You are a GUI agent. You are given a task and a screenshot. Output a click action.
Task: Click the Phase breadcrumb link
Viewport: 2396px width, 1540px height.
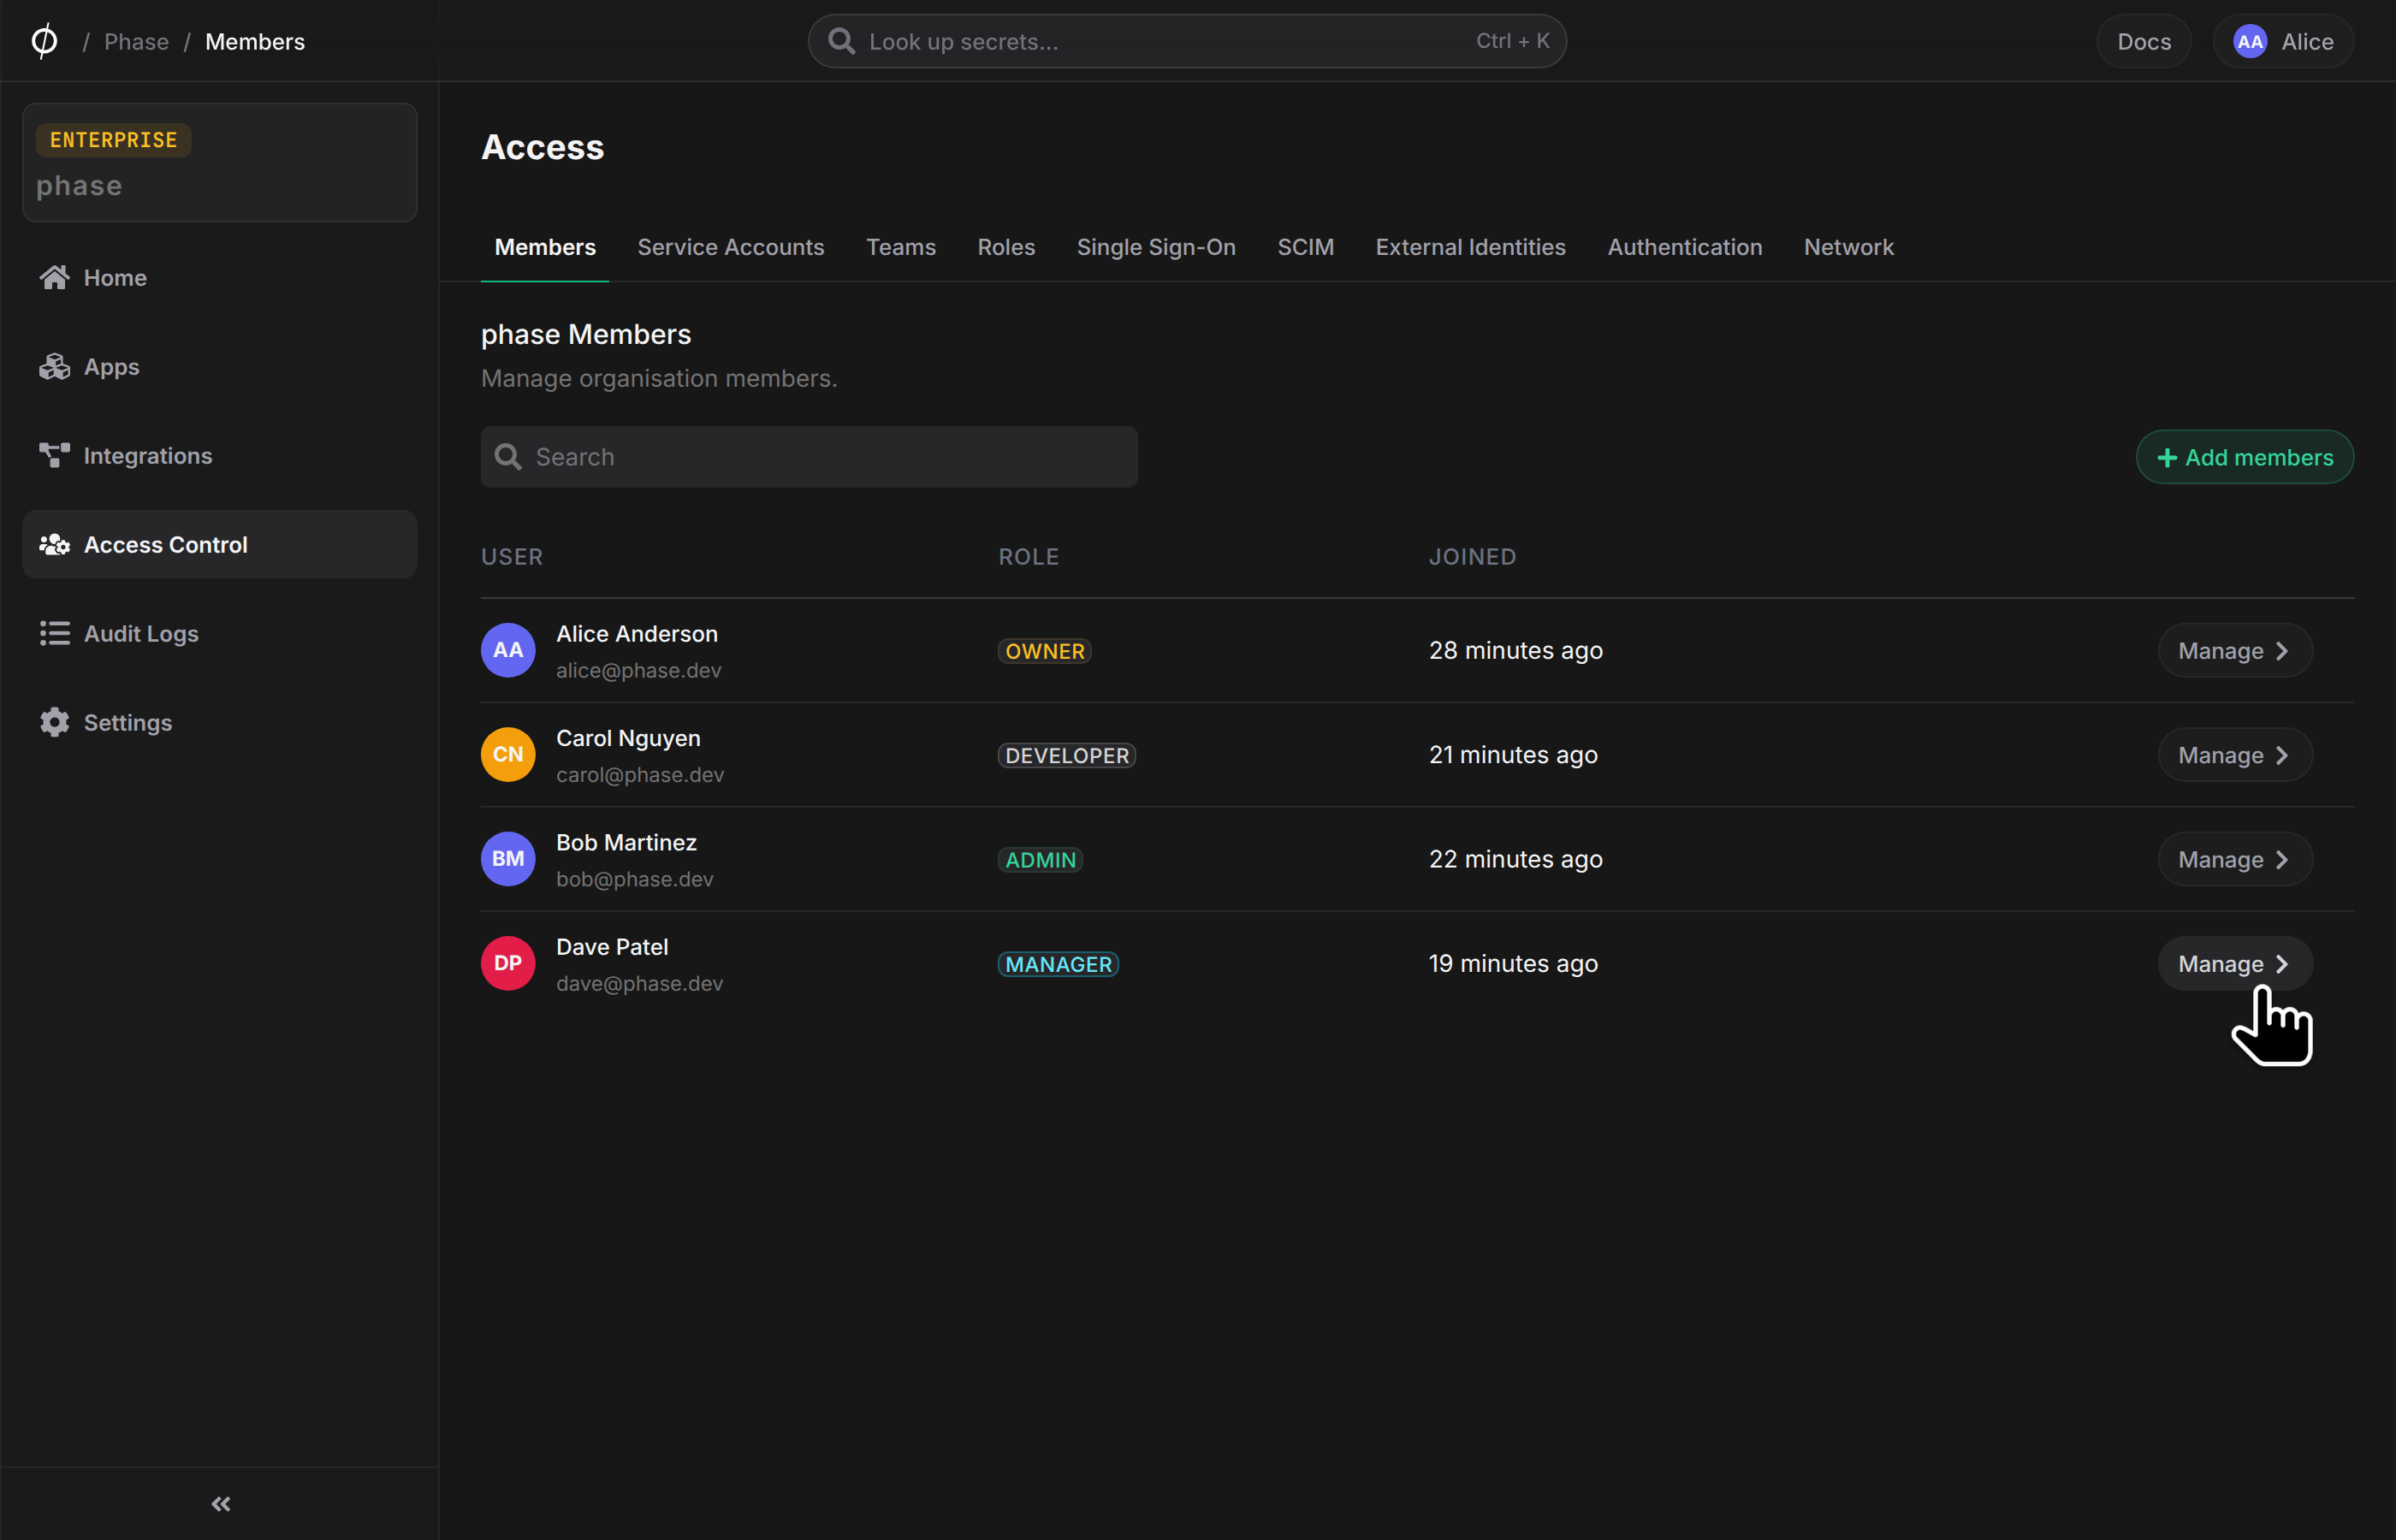136,41
